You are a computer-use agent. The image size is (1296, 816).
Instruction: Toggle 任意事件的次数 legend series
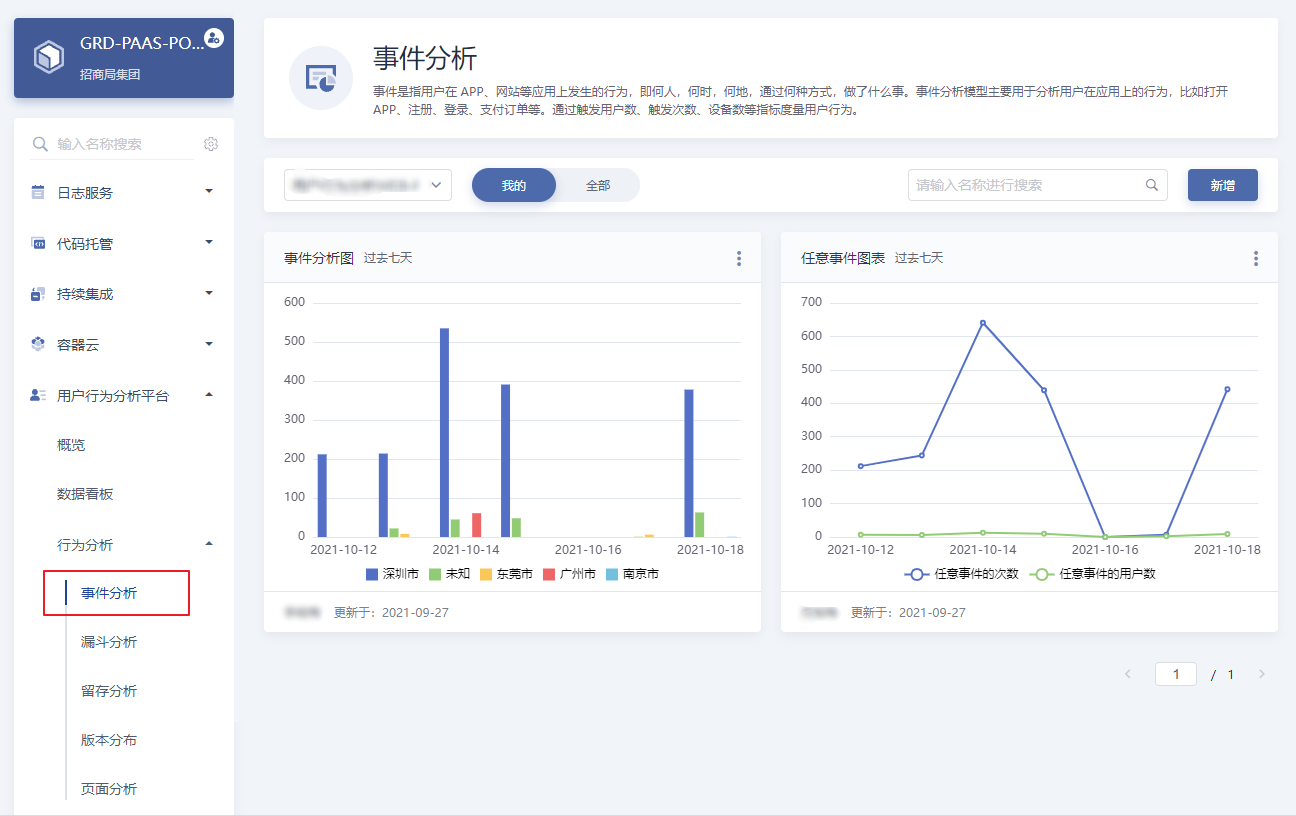tap(961, 574)
